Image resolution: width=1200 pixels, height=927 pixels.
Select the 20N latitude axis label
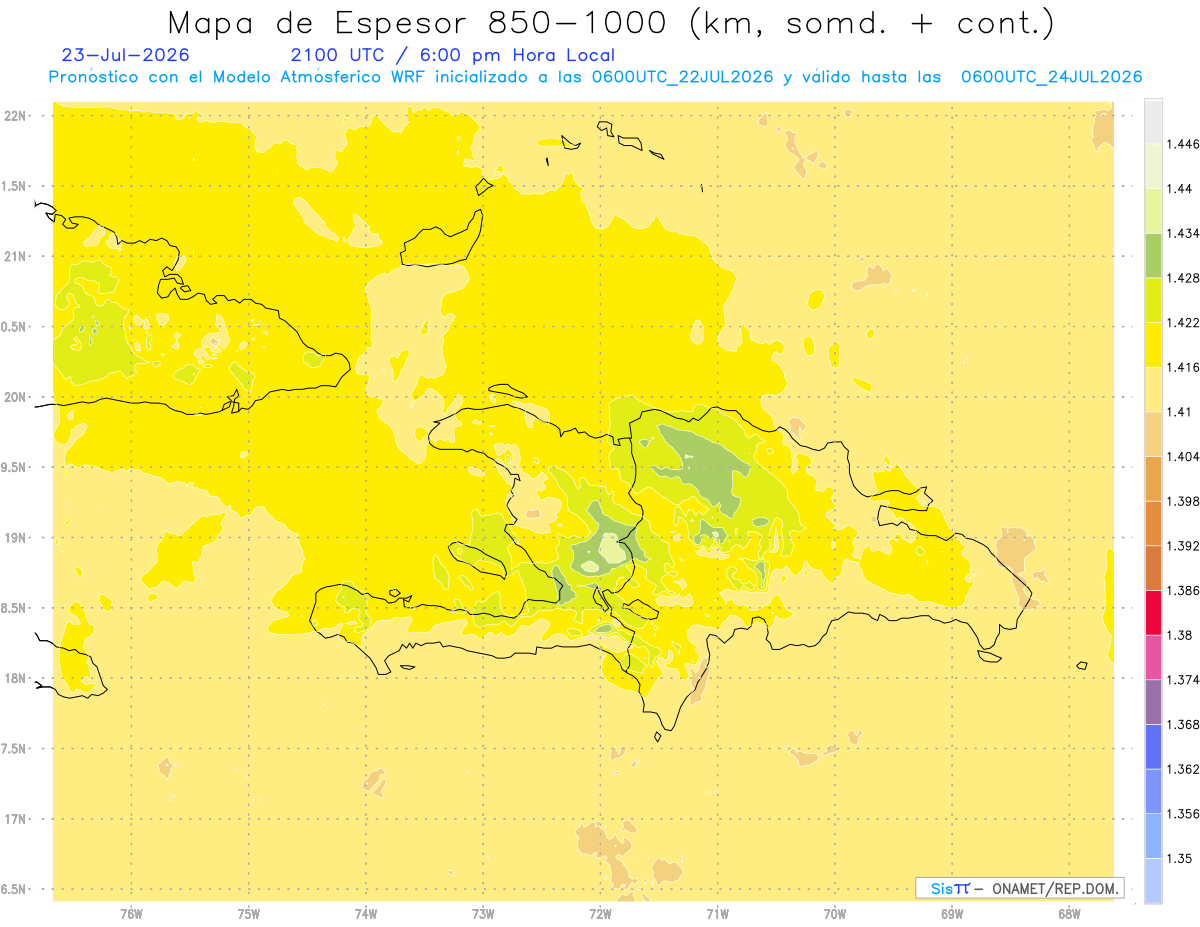[x=16, y=397]
